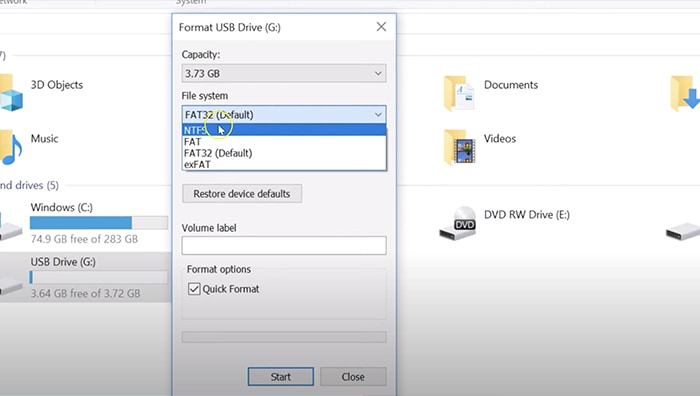The width and height of the screenshot is (700, 396).
Task: Click the Music folder label
Action: pos(44,138)
